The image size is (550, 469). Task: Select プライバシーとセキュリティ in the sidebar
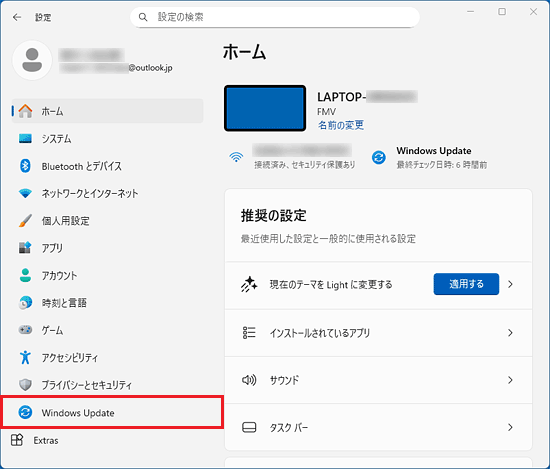coord(87,385)
